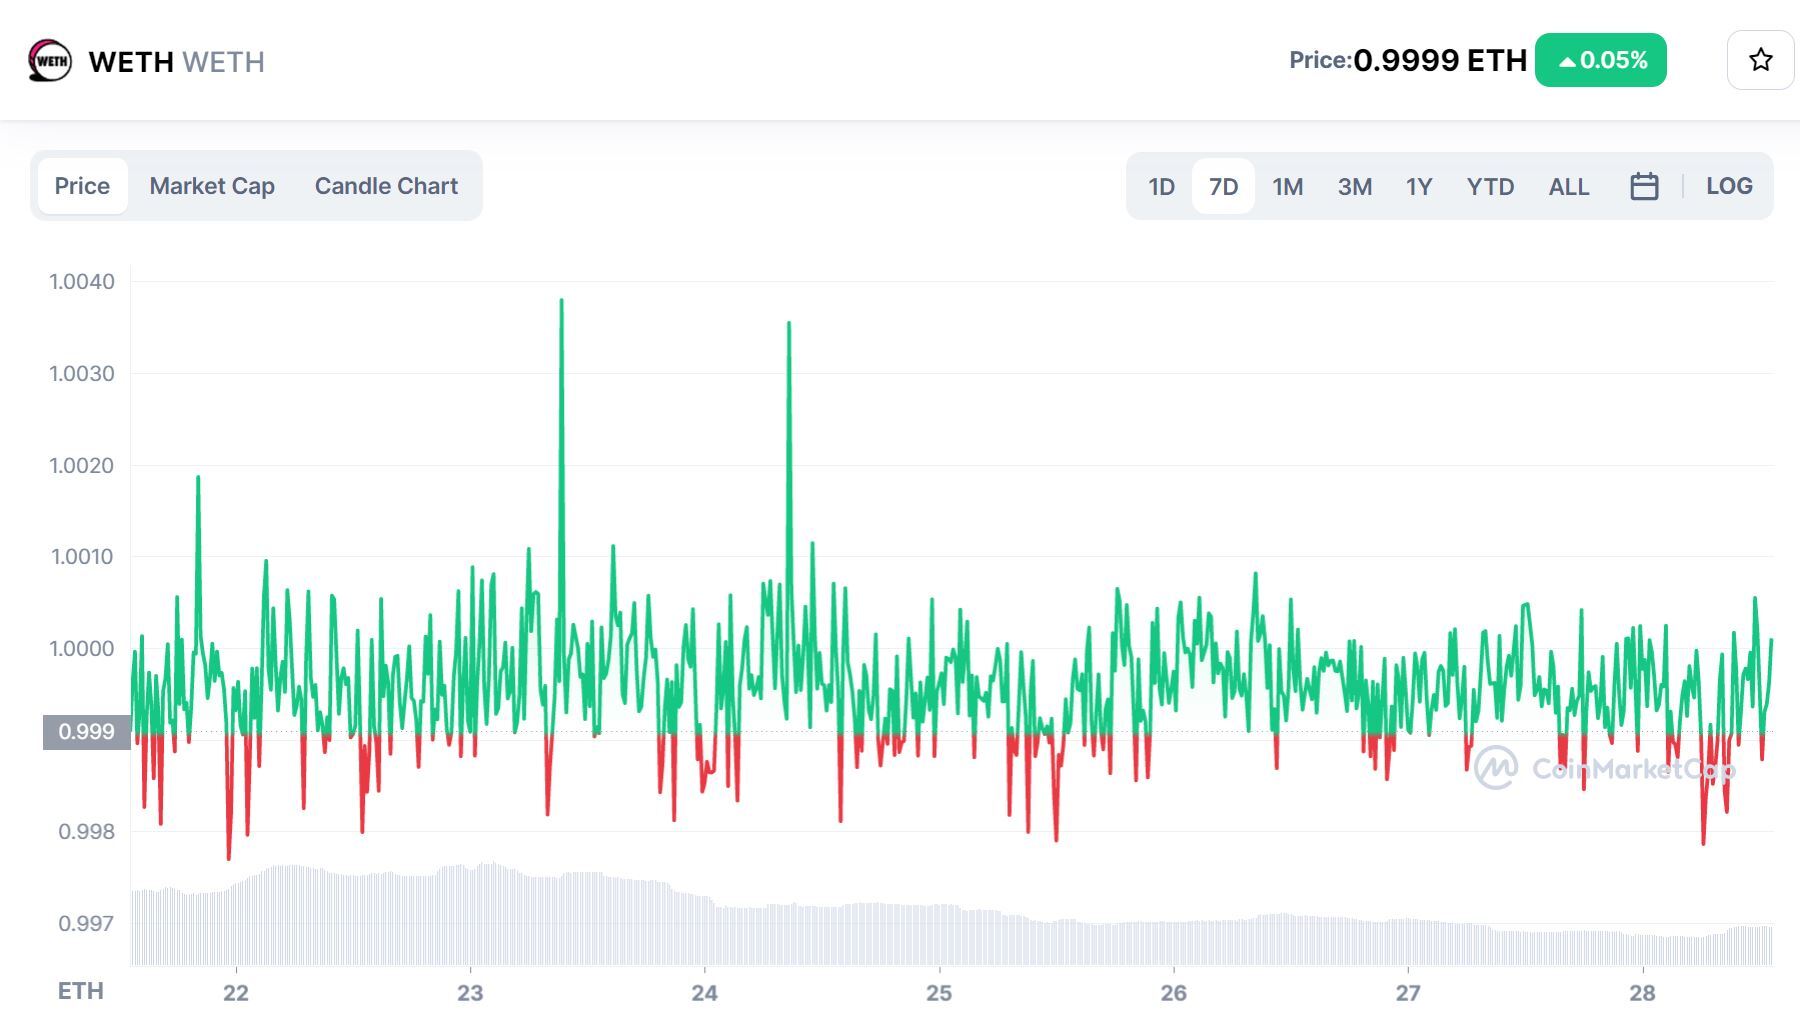
Task: Click the 1.0020 y-axis label
Action: (x=82, y=465)
